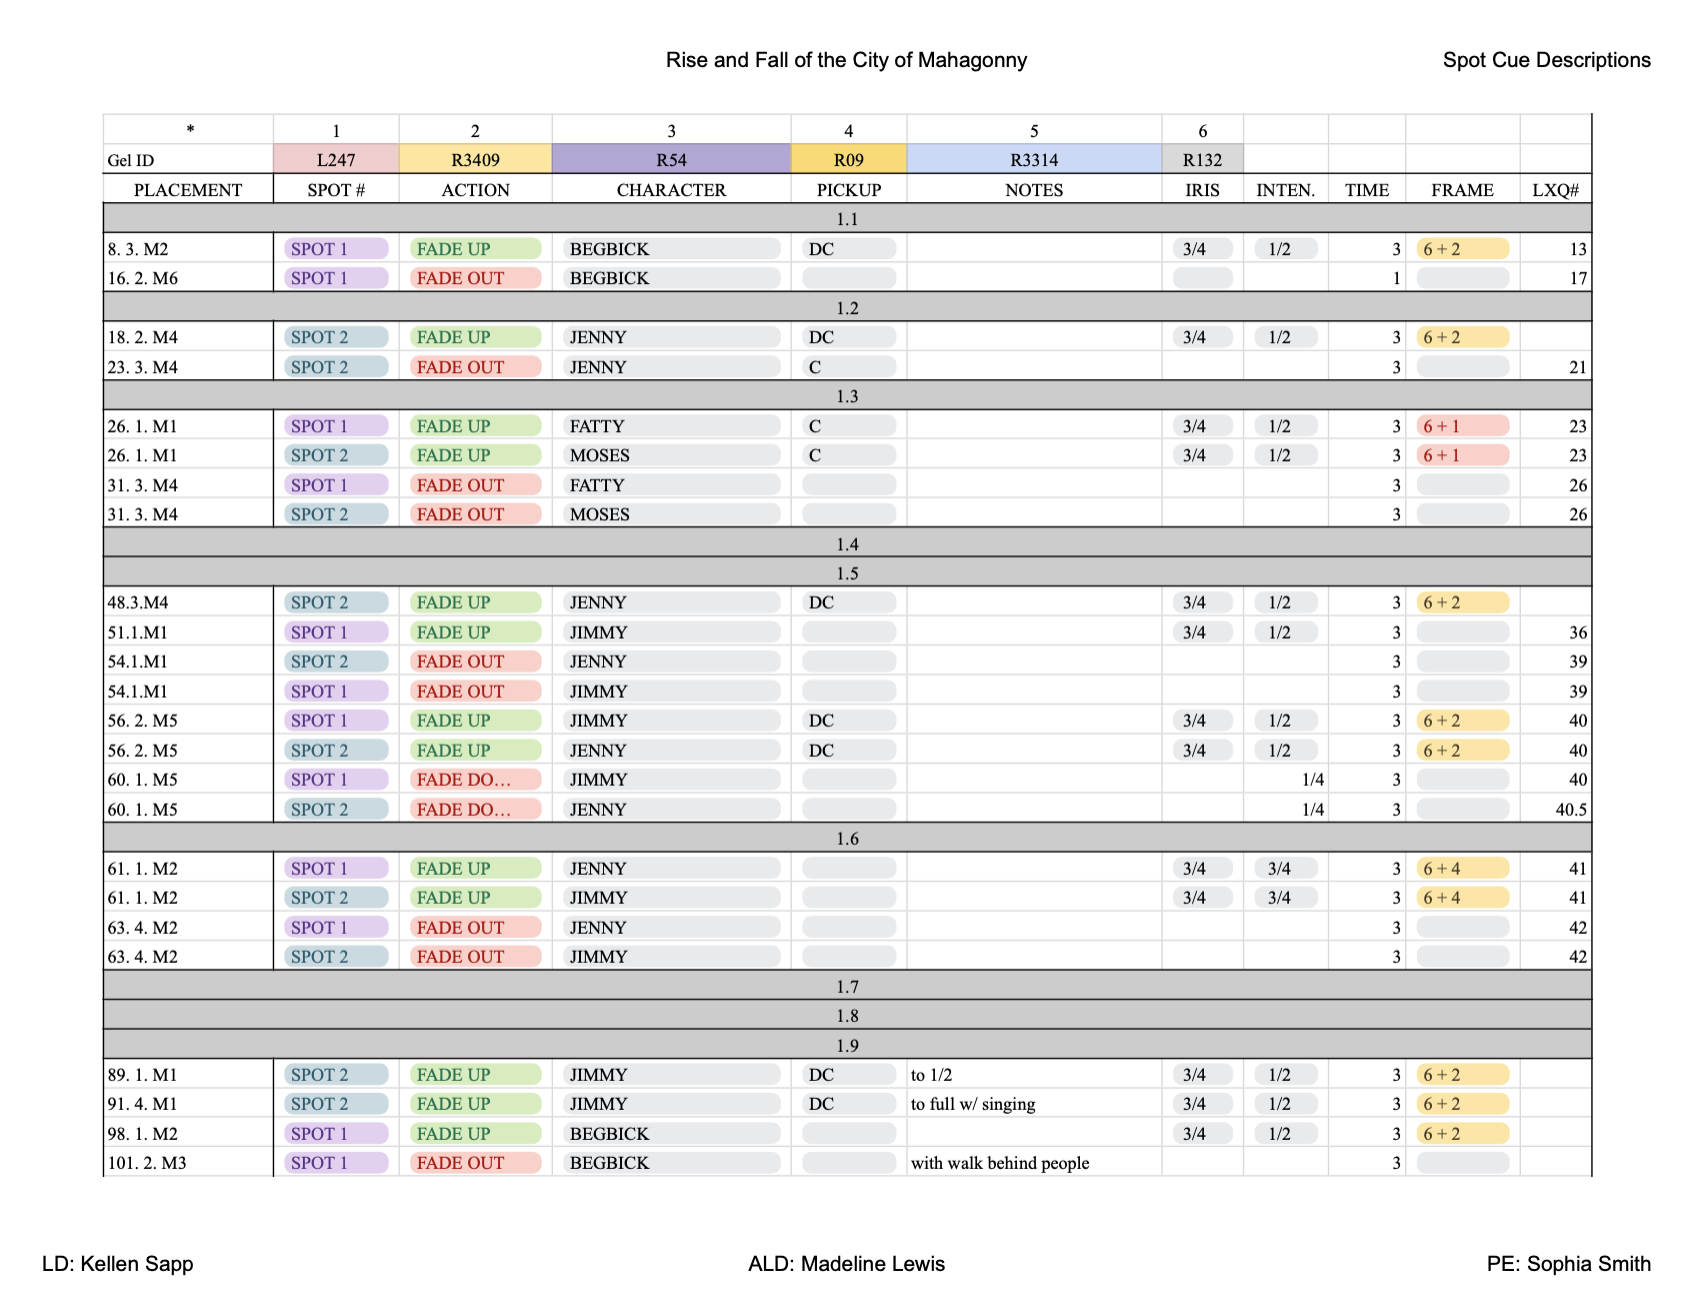
Task: Click placement cell '51.1.M1'
Action: pos(188,632)
